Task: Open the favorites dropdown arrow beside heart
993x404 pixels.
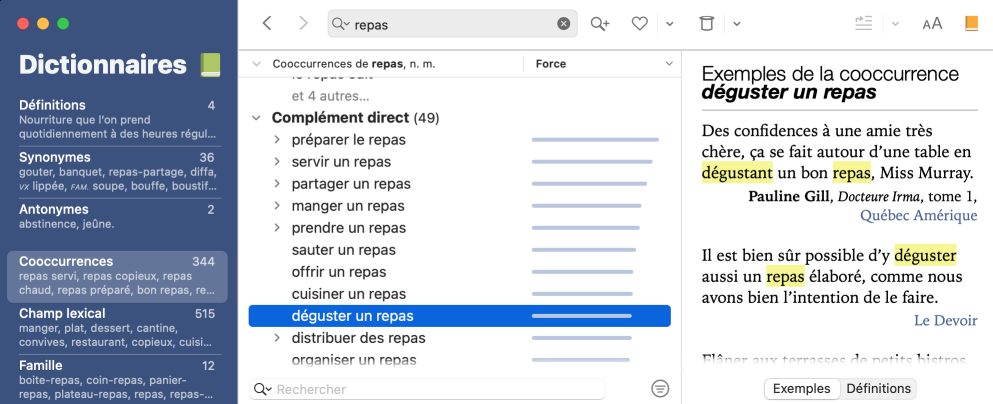Action: (669, 24)
